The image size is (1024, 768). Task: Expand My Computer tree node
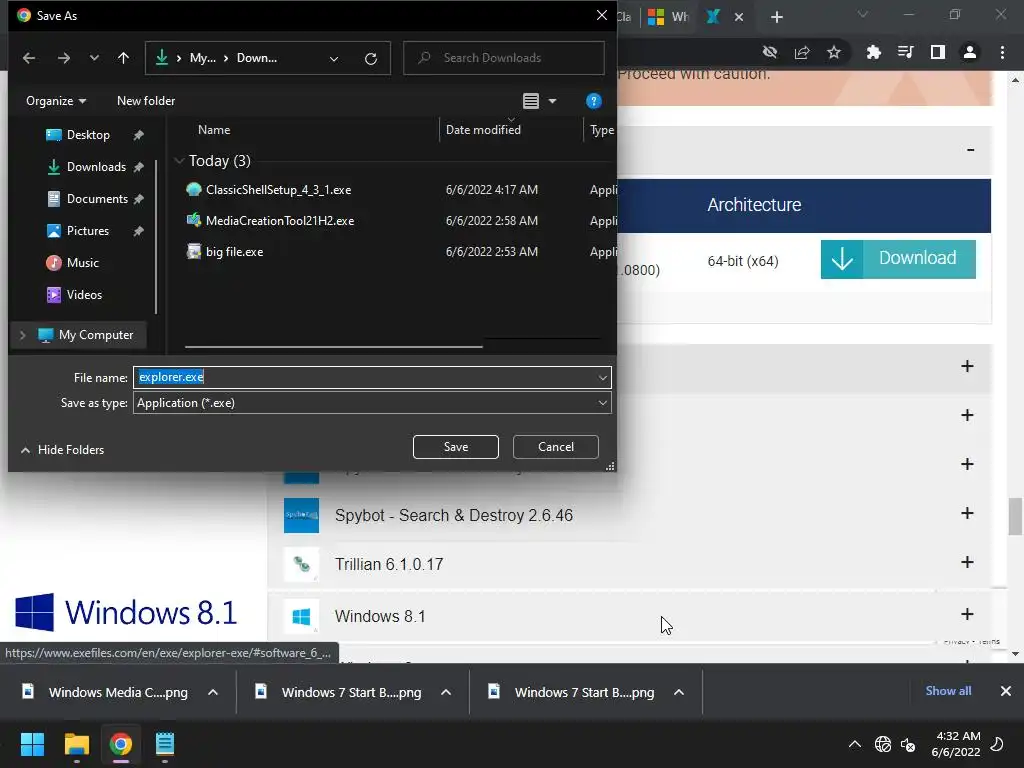pos(23,335)
